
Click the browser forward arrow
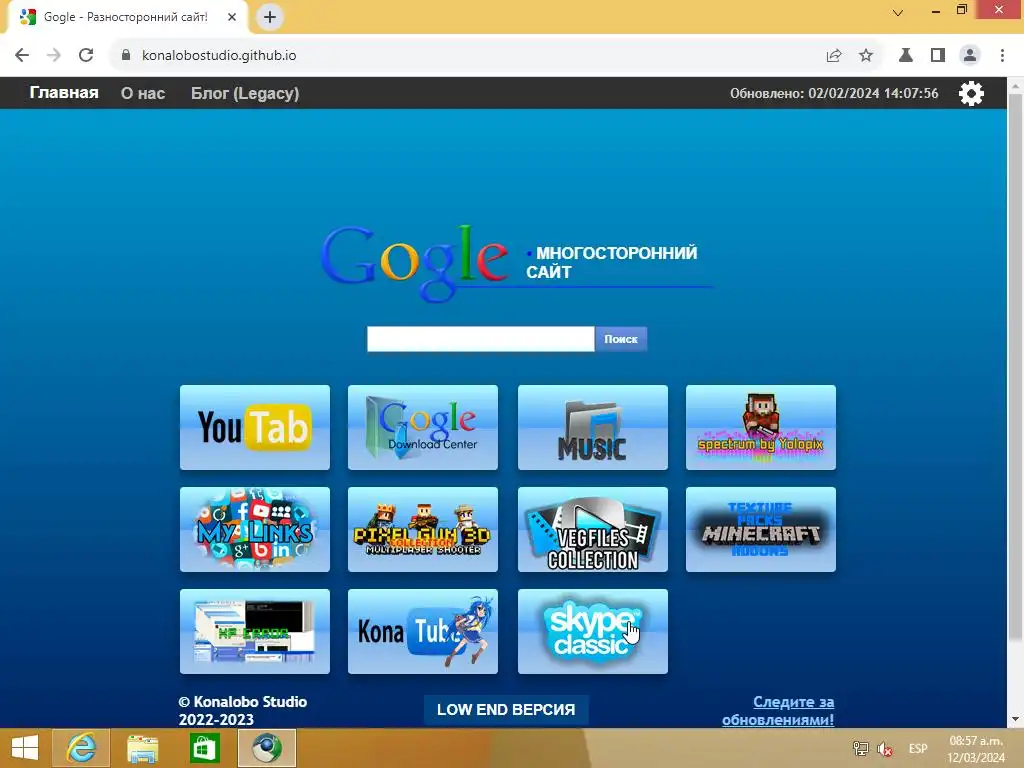click(x=54, y=56)
